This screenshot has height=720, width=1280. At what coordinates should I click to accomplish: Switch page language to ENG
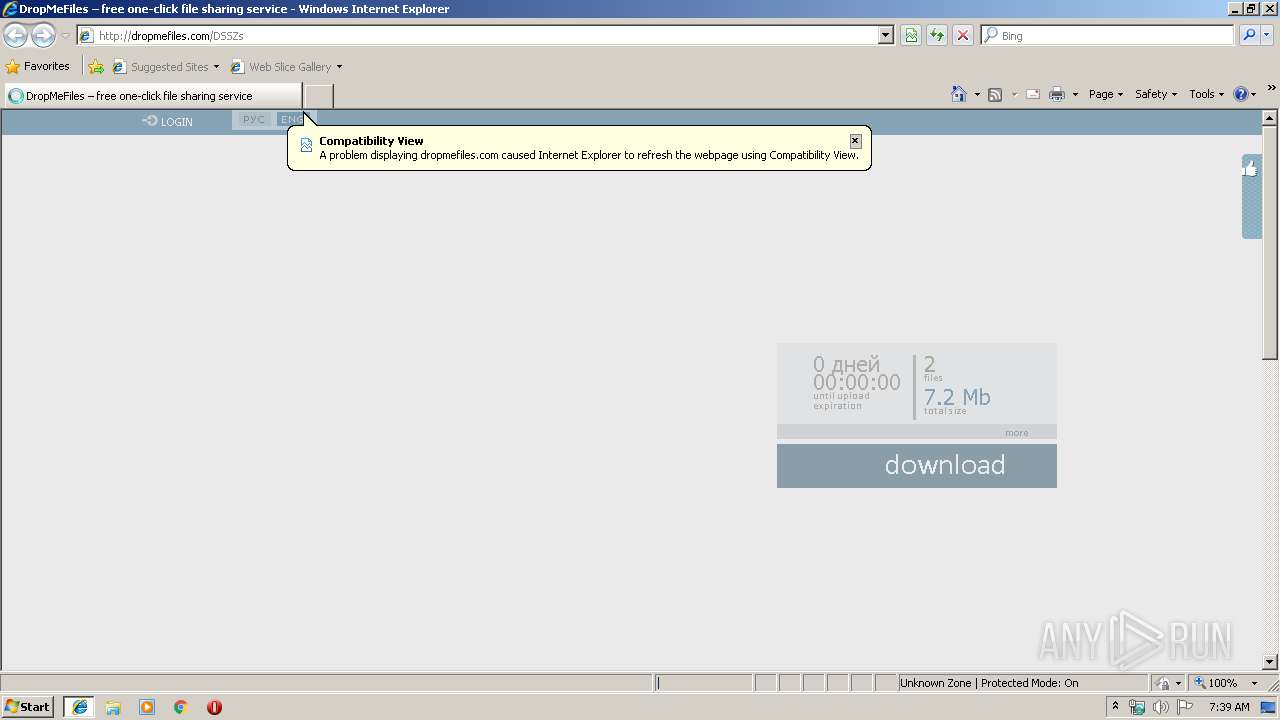point(292,120)
